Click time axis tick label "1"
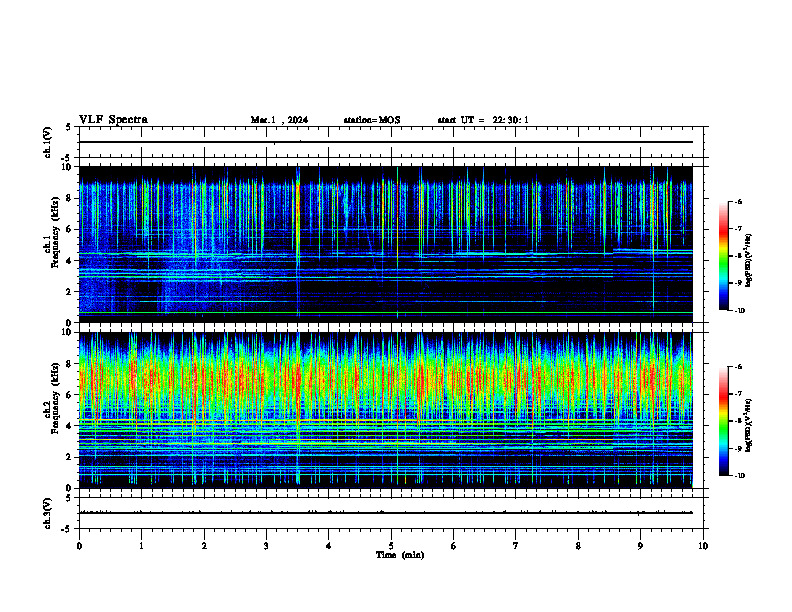The image size is (792, 612). [141, 546]
